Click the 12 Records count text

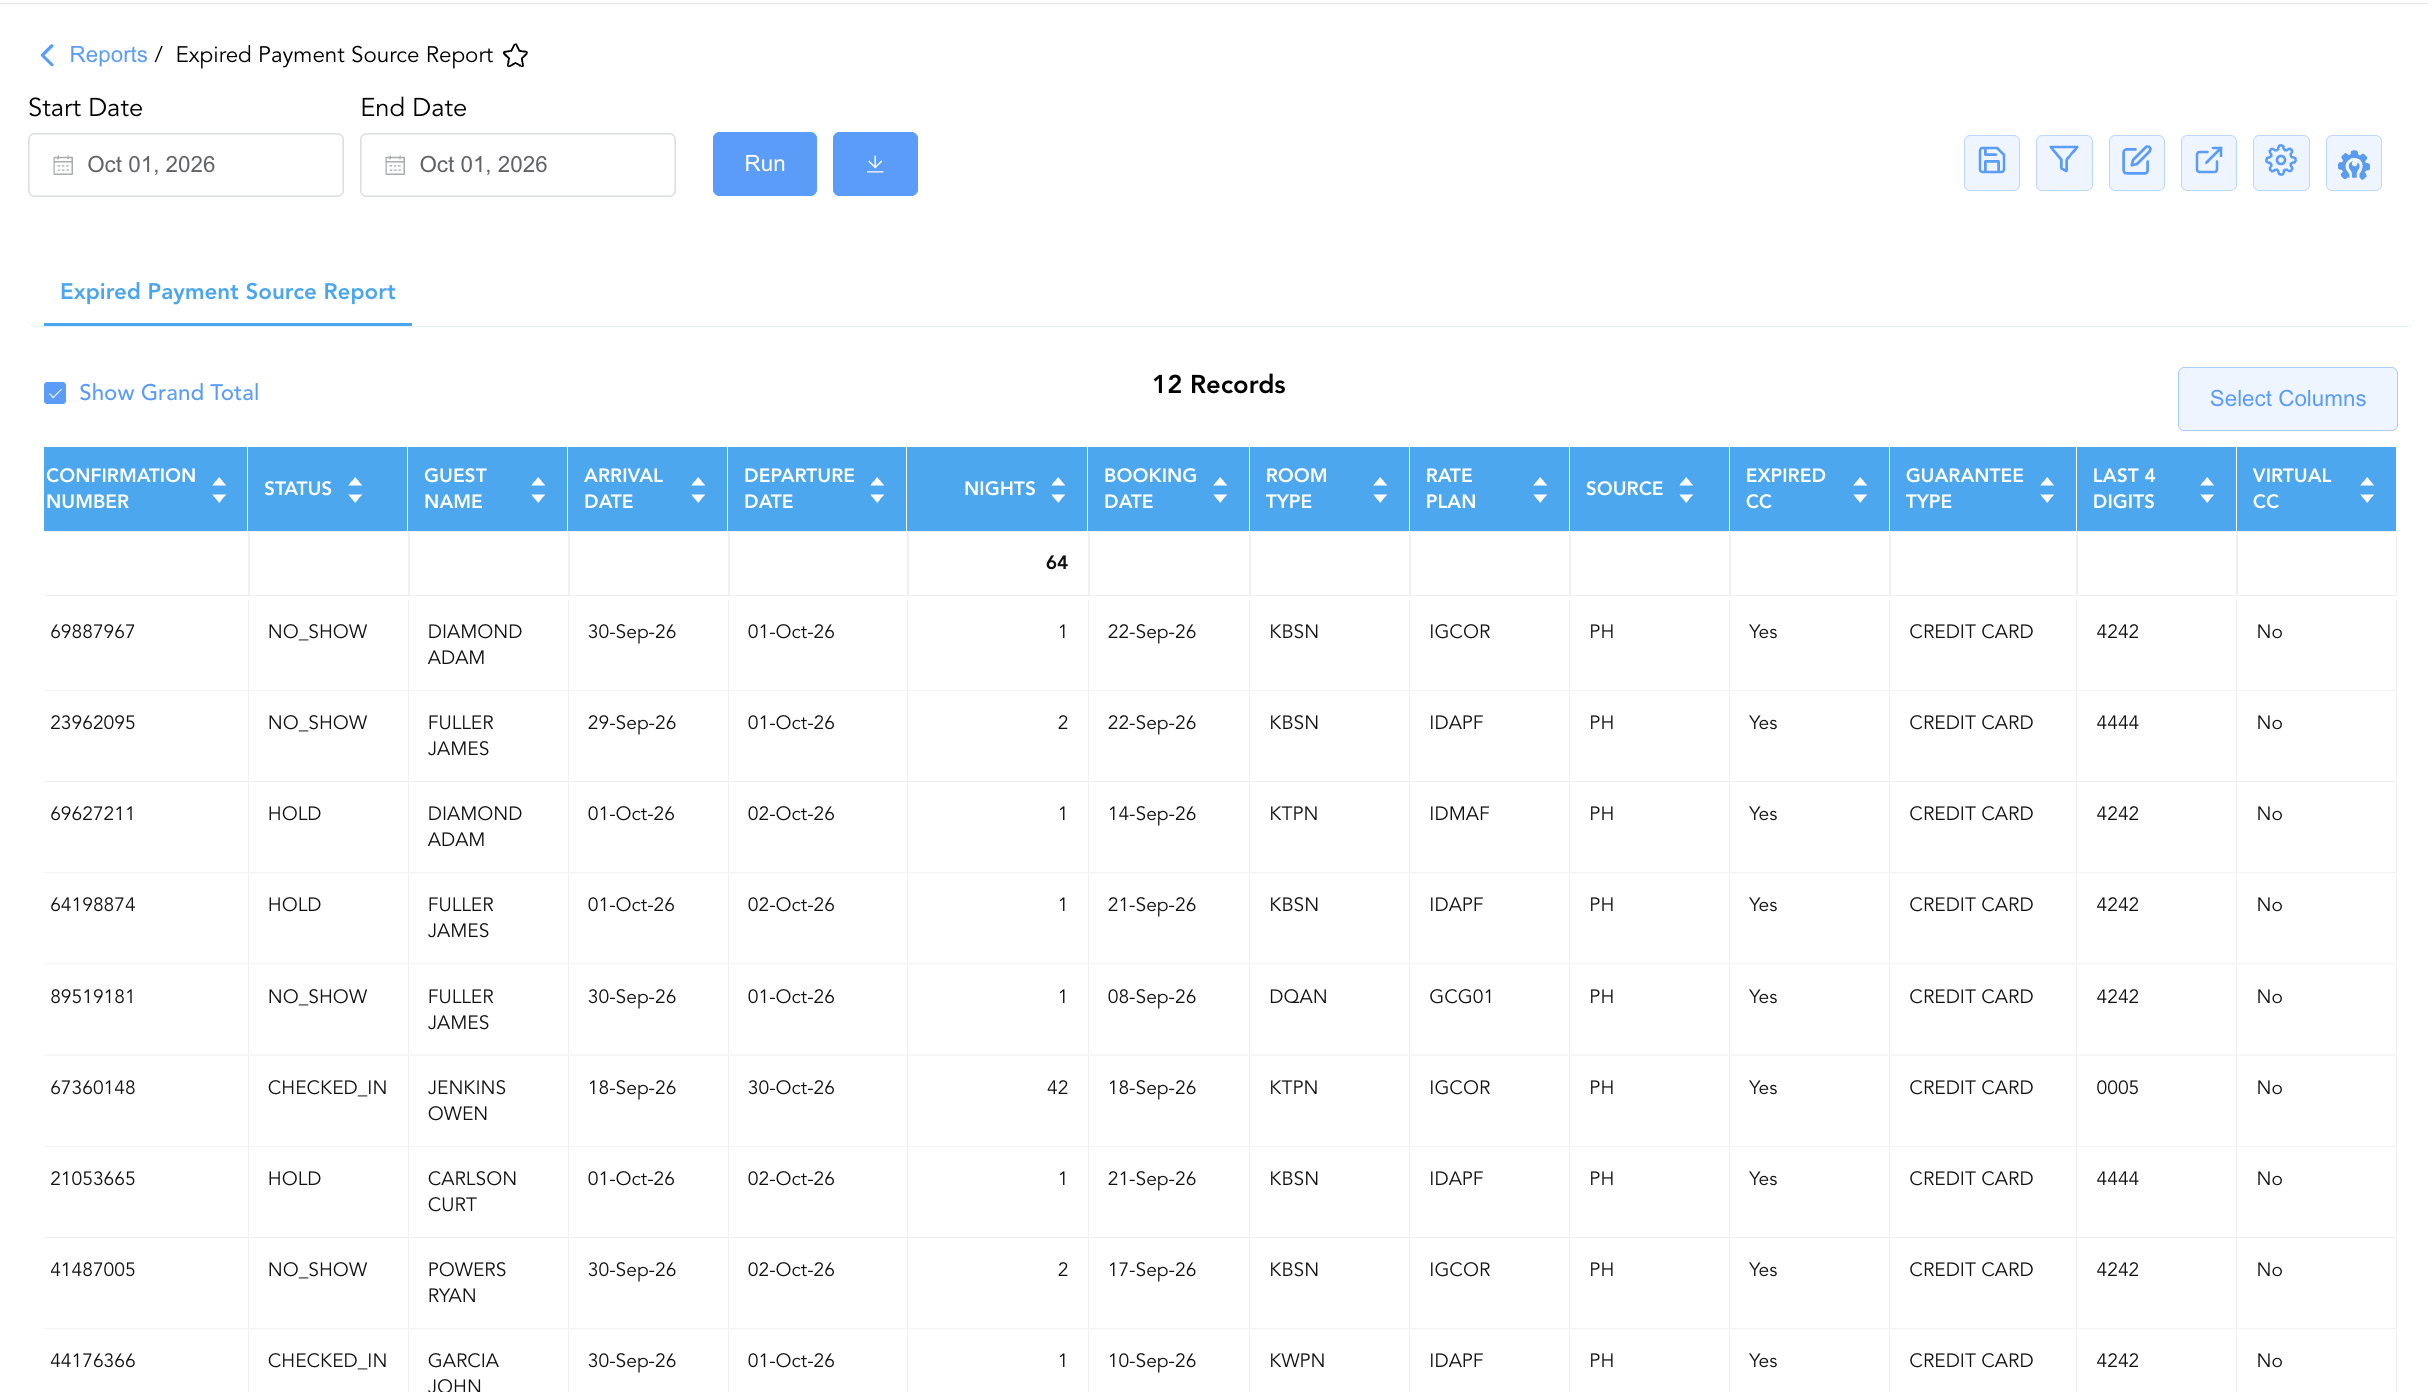1219,385
